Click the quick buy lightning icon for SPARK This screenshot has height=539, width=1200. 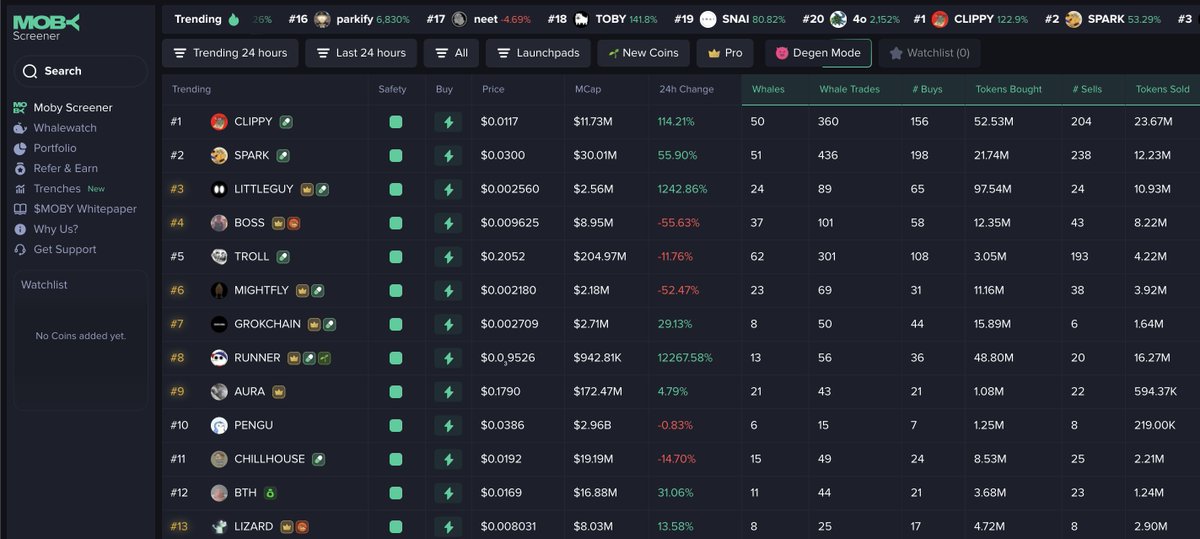[x=448, y=156]
